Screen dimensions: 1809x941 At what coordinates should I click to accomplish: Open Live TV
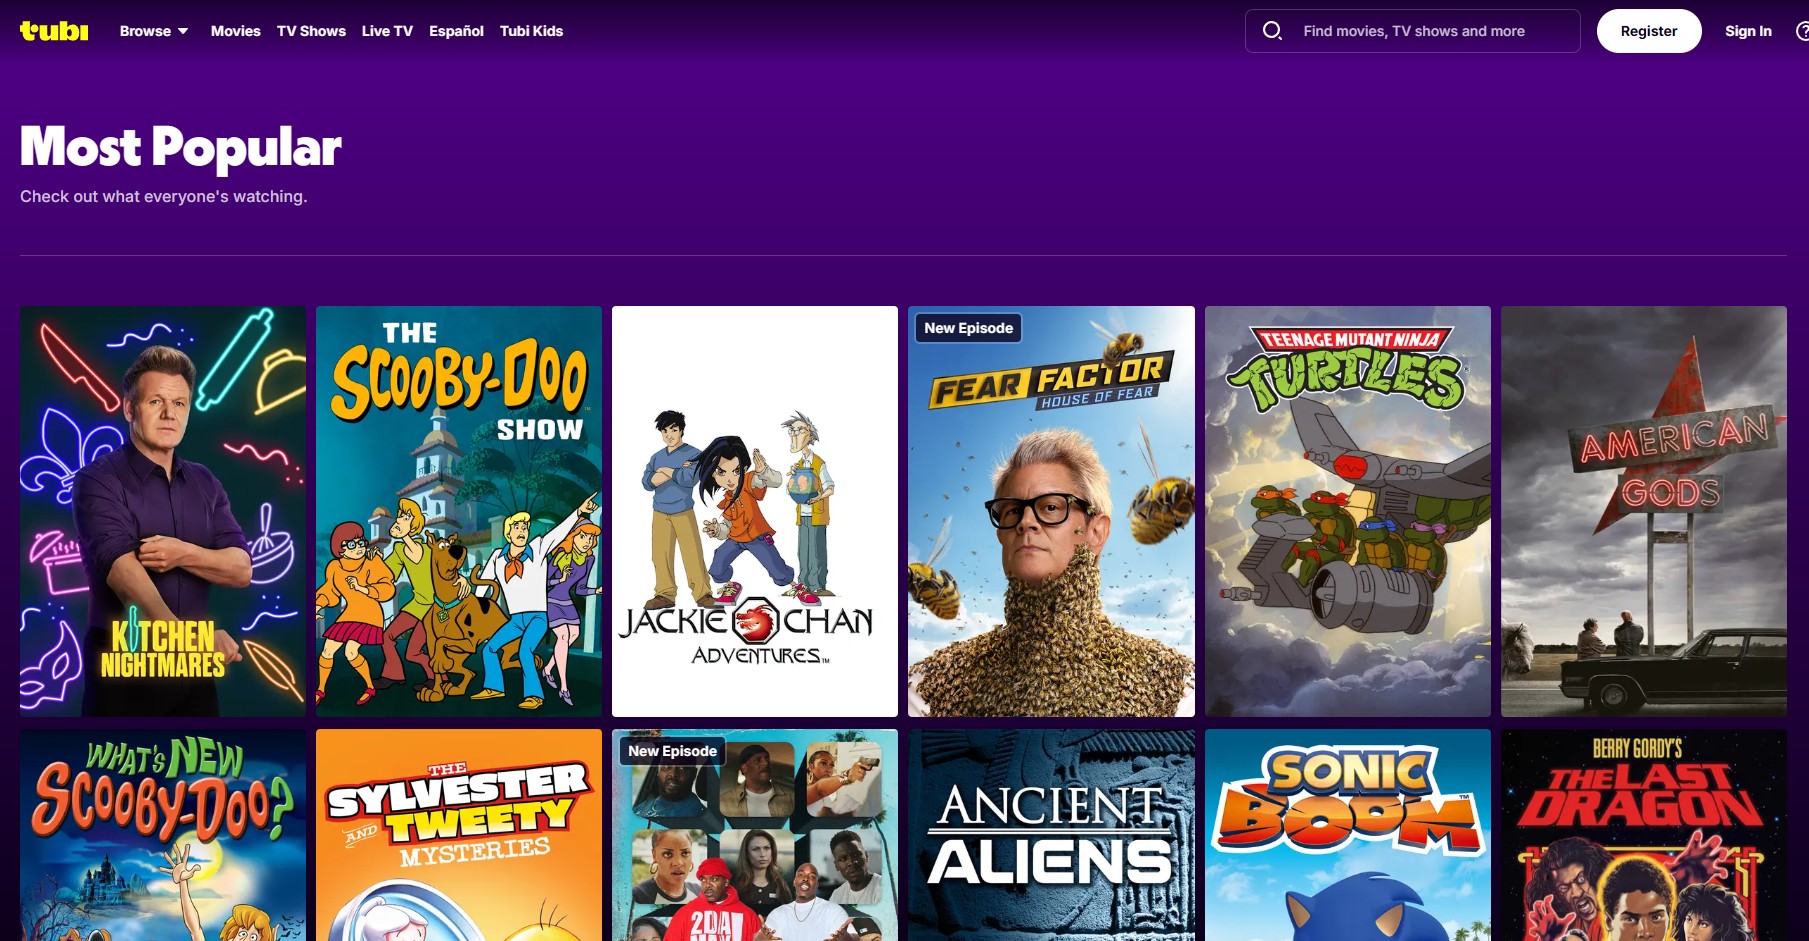pos(387,31)
